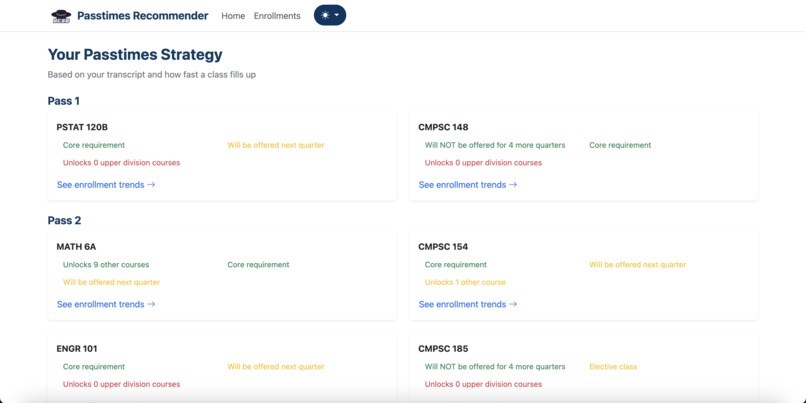
Task: See enrollment trends for PSTAT 120B
Action: tap(106, 185)
